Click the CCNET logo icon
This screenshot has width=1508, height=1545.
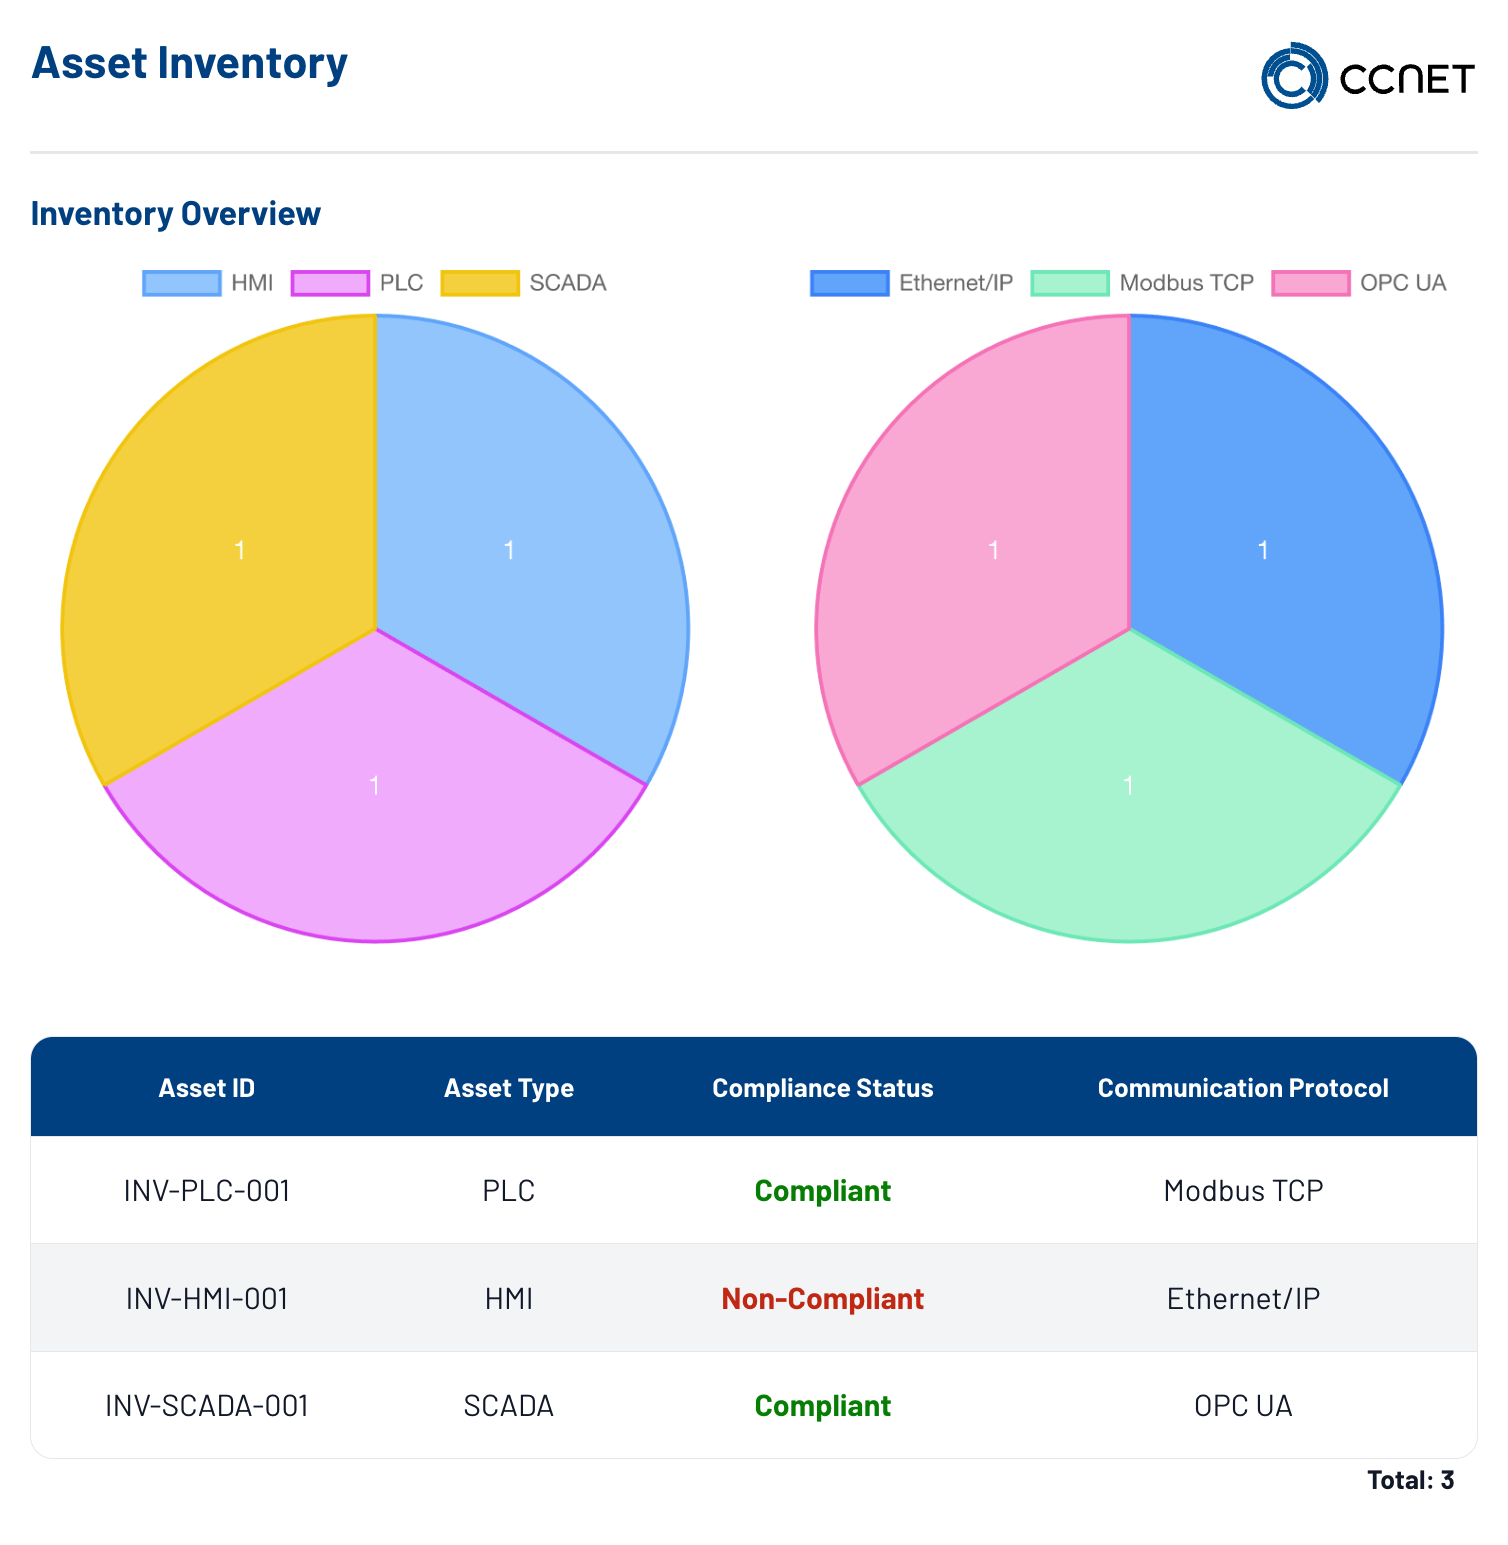point(1294,76)
